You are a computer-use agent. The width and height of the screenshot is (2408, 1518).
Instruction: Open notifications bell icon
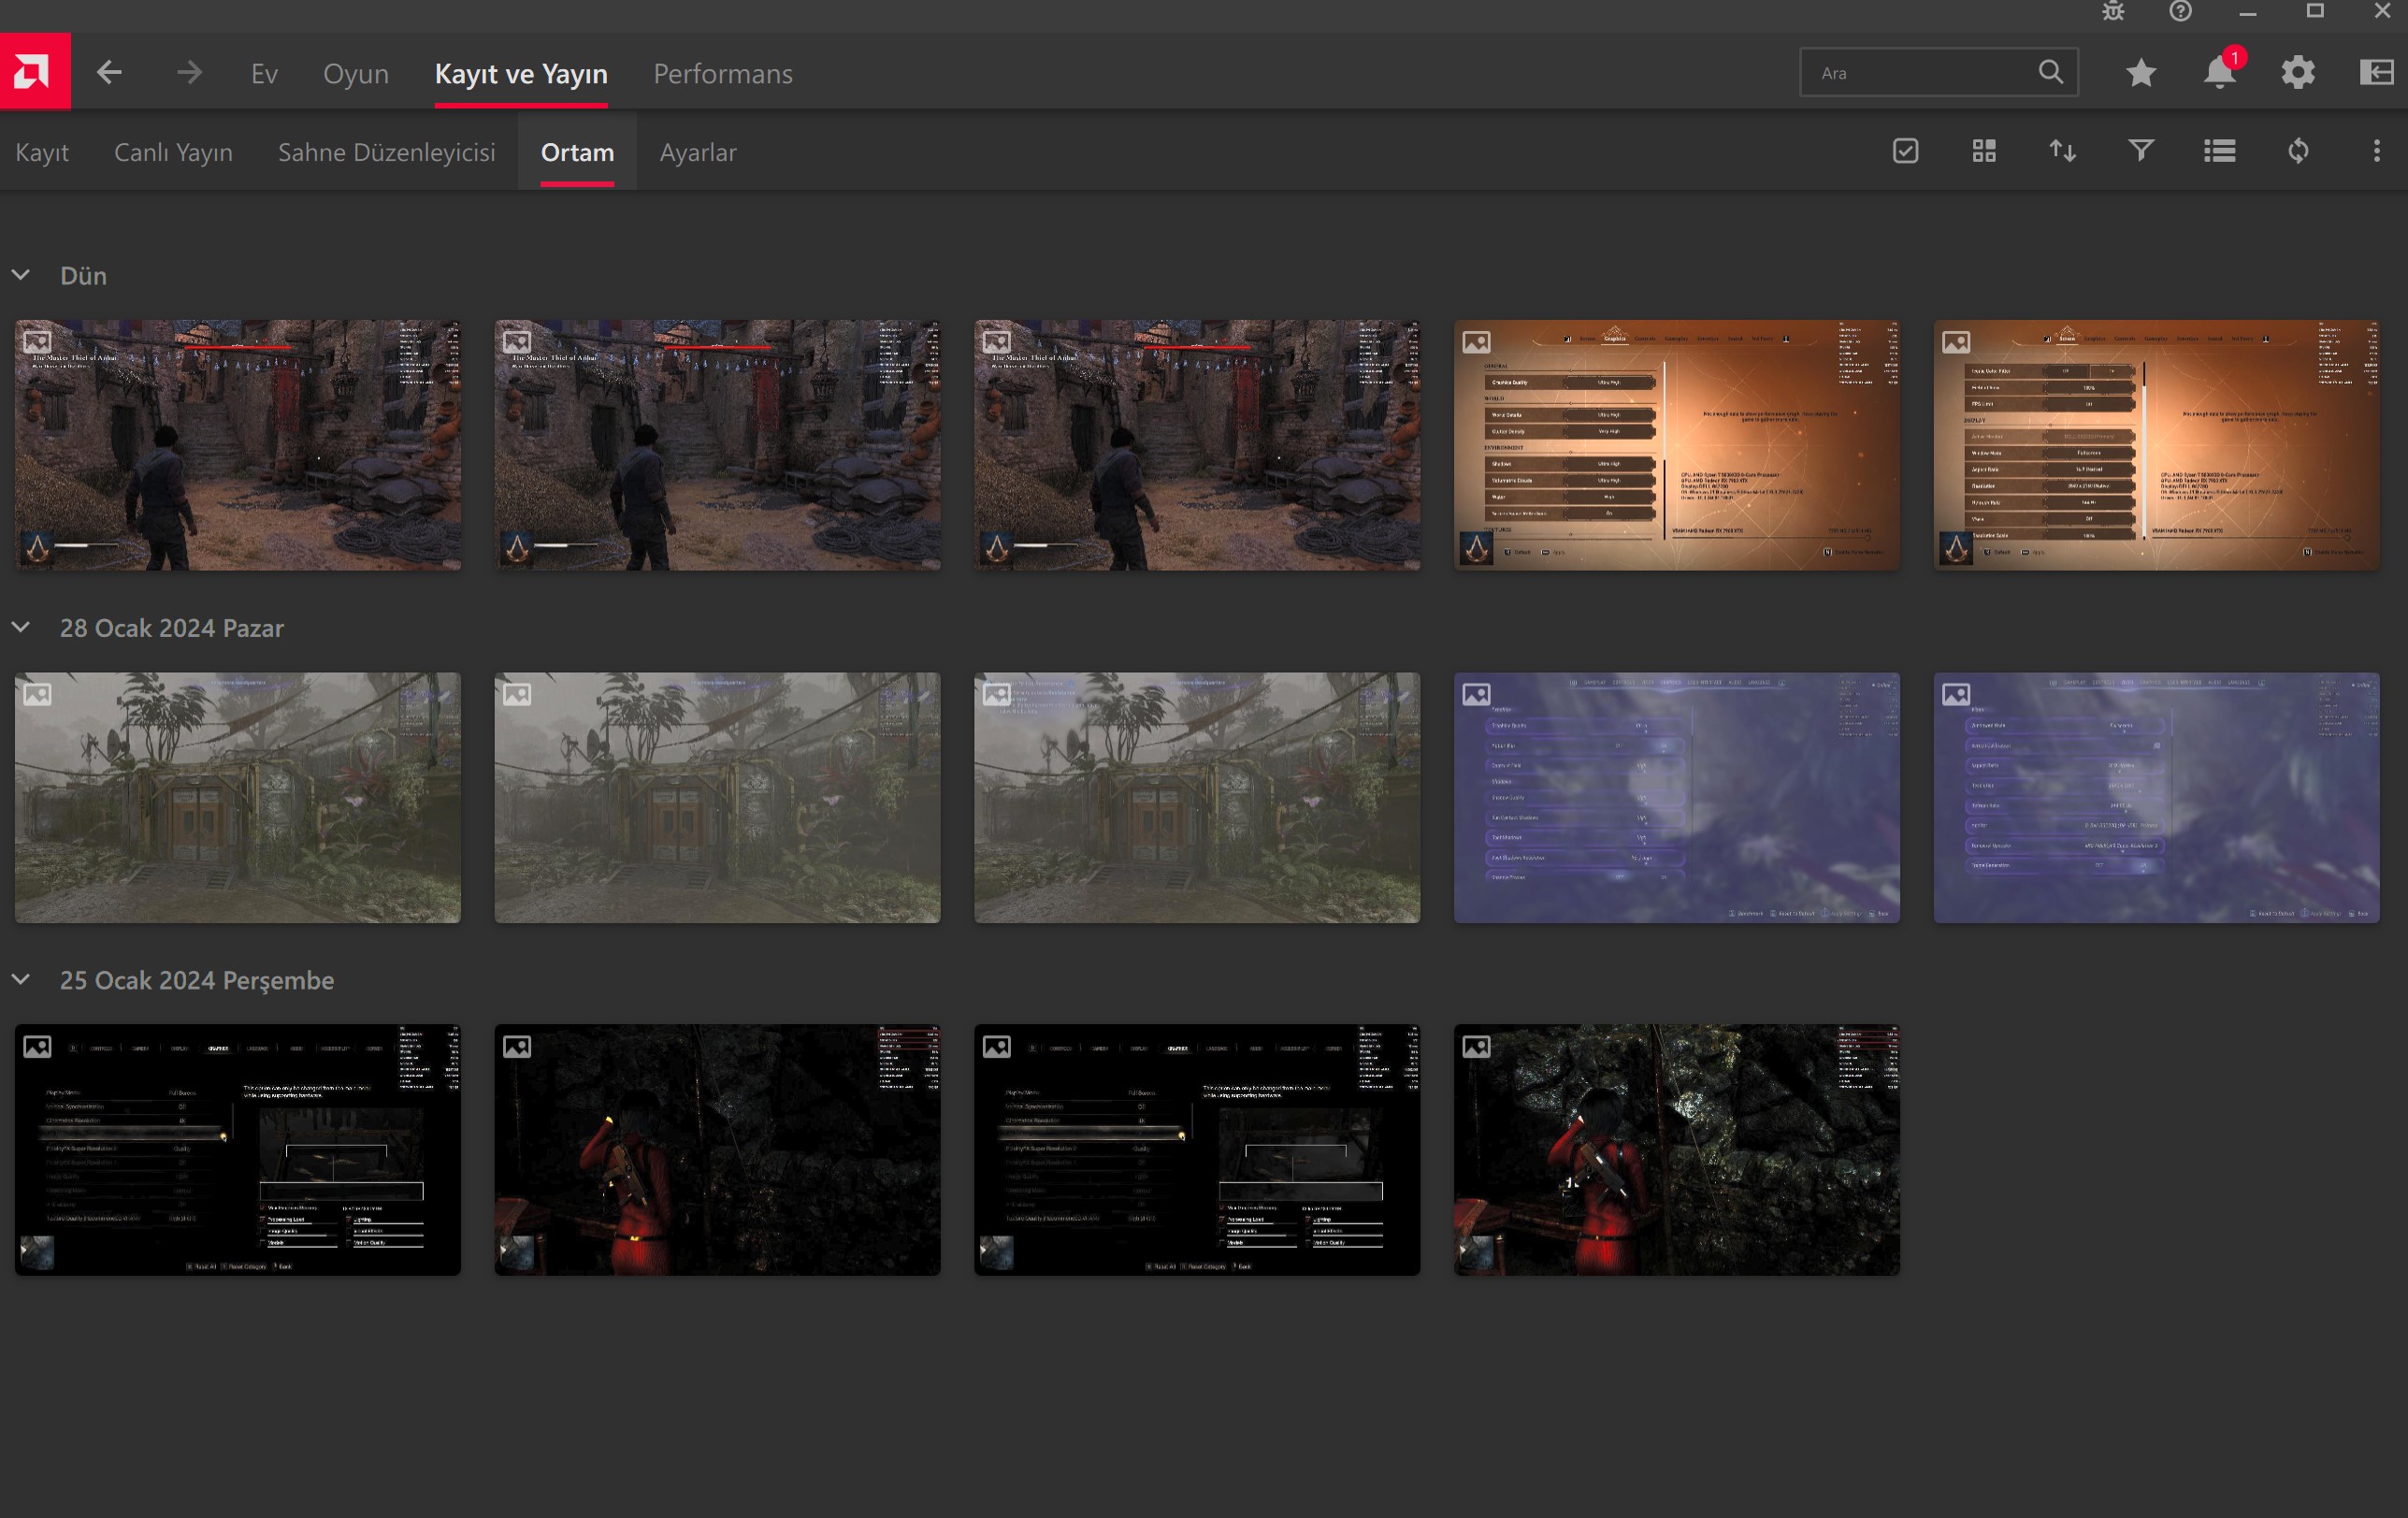tap(2220, 72)
